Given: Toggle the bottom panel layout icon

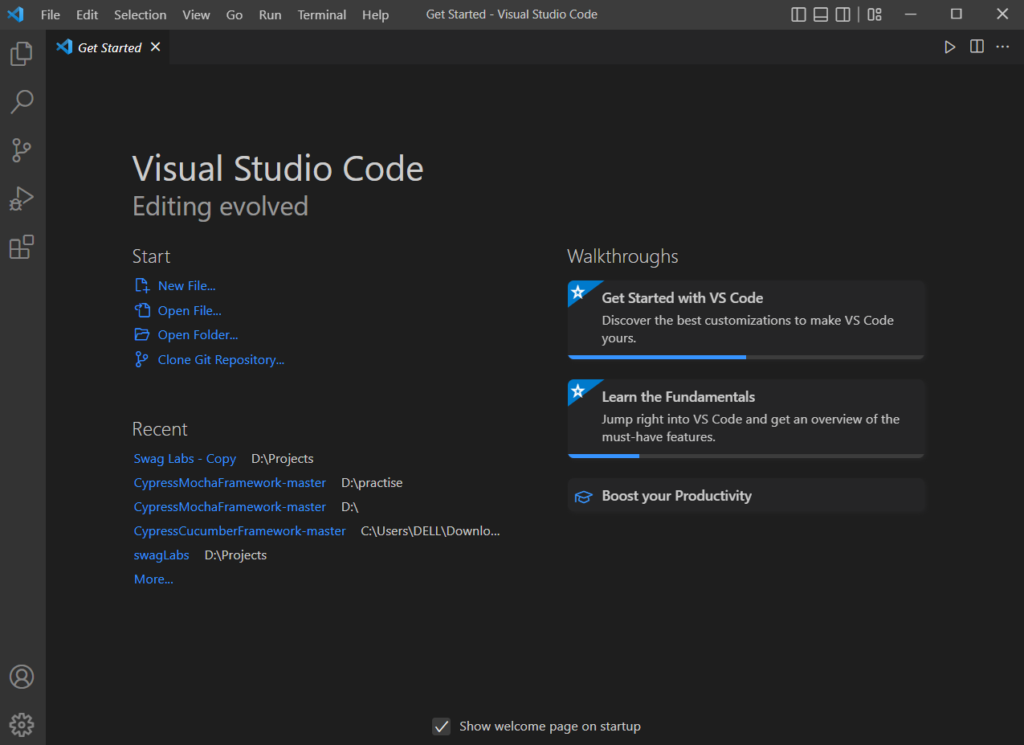Looking at the screenshot, I should [x=821, y=14].
